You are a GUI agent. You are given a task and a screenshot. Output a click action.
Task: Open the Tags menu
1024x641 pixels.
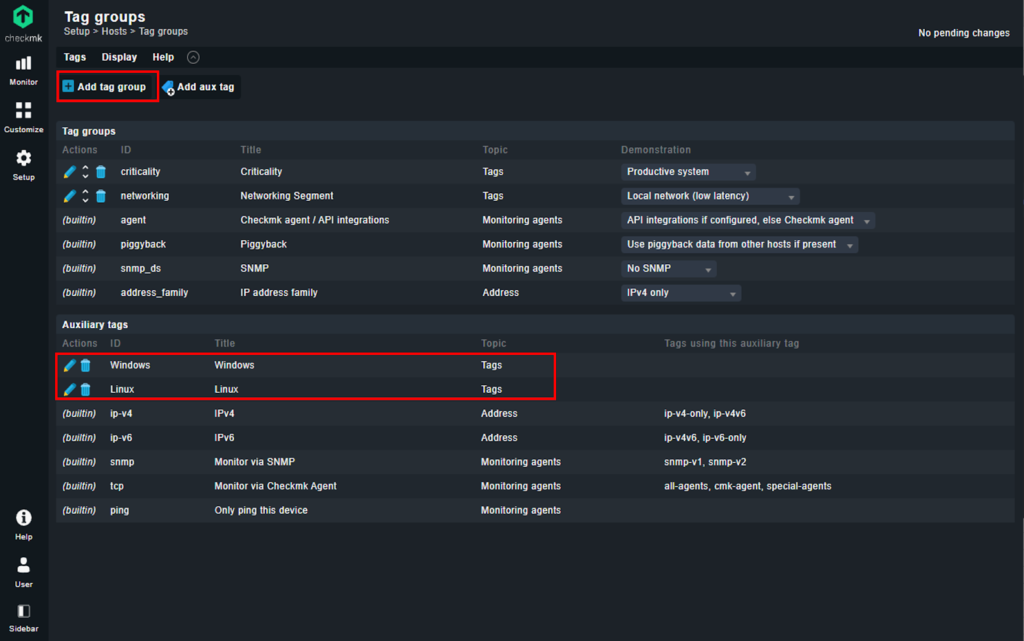point(74,57)
